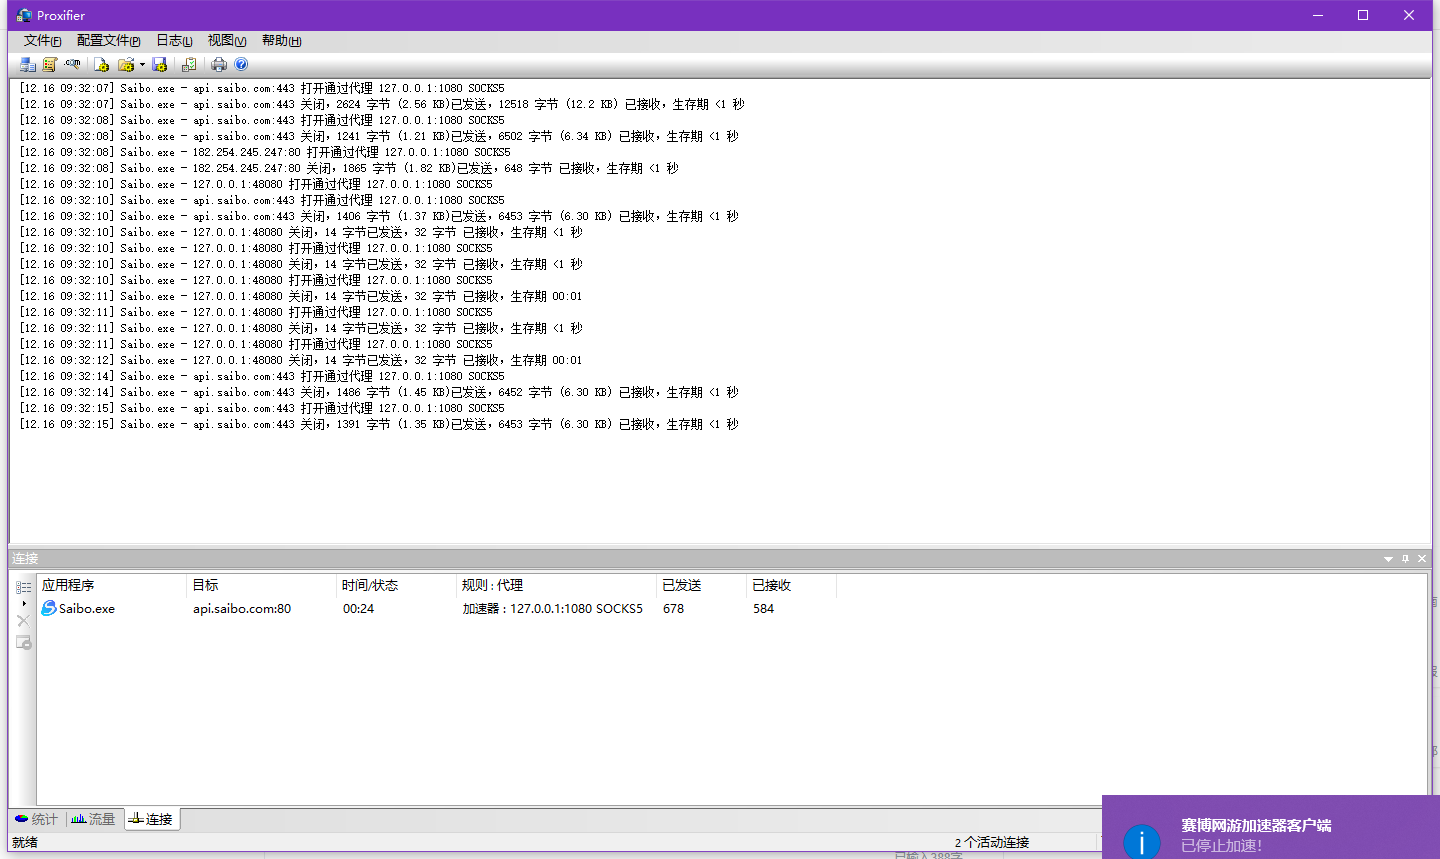Open the Proxification Rules toolbar icon

coord(50,64)
